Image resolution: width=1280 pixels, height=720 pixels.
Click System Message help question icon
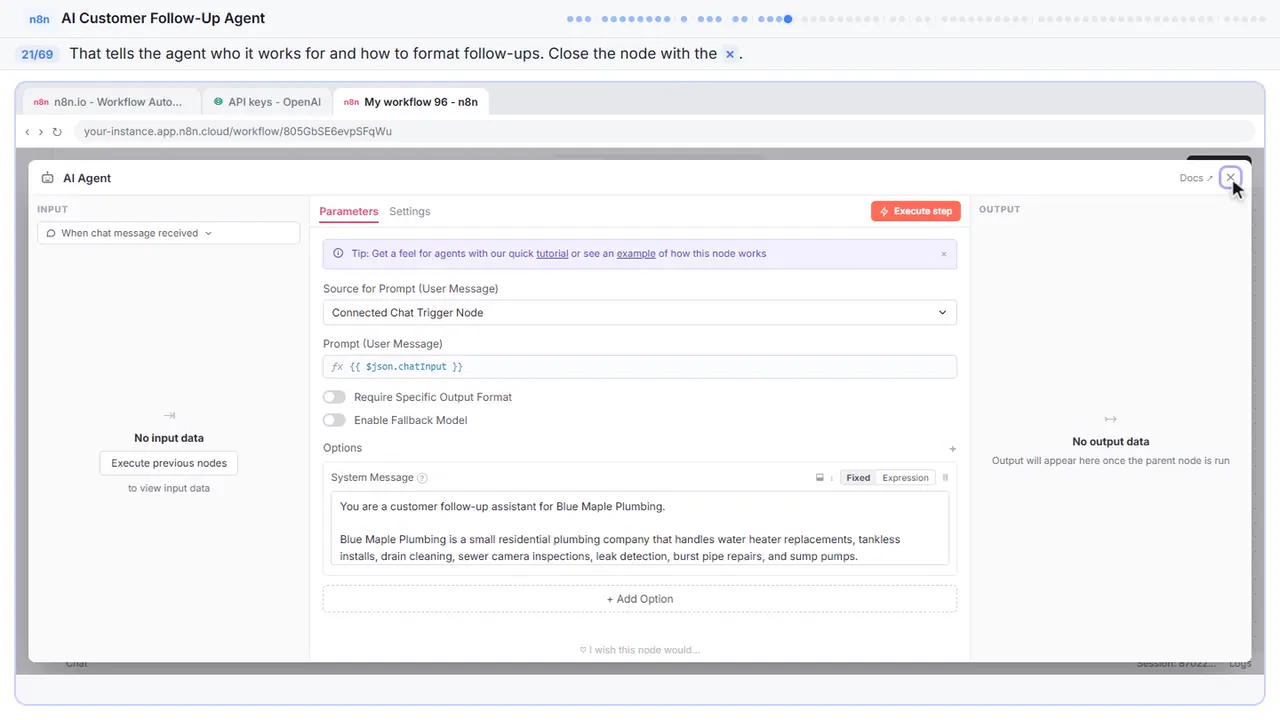pos(422,478)
